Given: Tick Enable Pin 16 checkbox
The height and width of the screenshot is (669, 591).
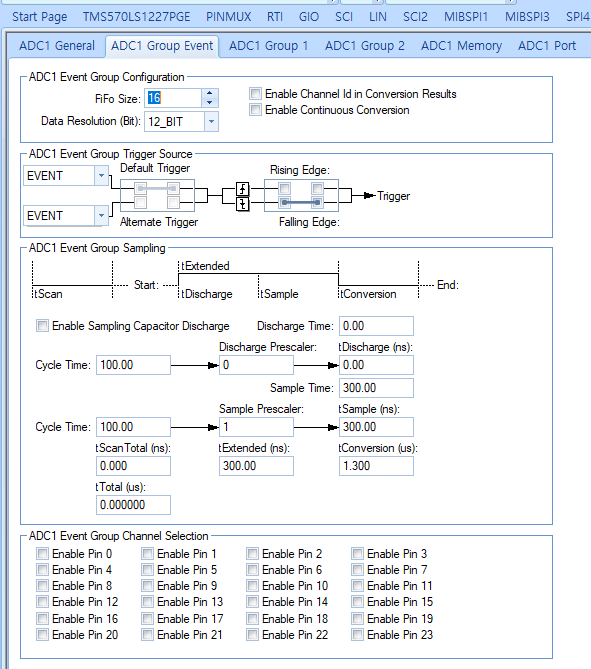Looking at the screenshot, I should point(42,619).
